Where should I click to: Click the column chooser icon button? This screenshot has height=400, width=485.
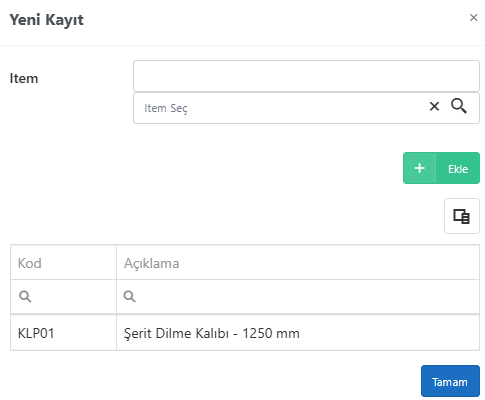(x=462, y=216)
